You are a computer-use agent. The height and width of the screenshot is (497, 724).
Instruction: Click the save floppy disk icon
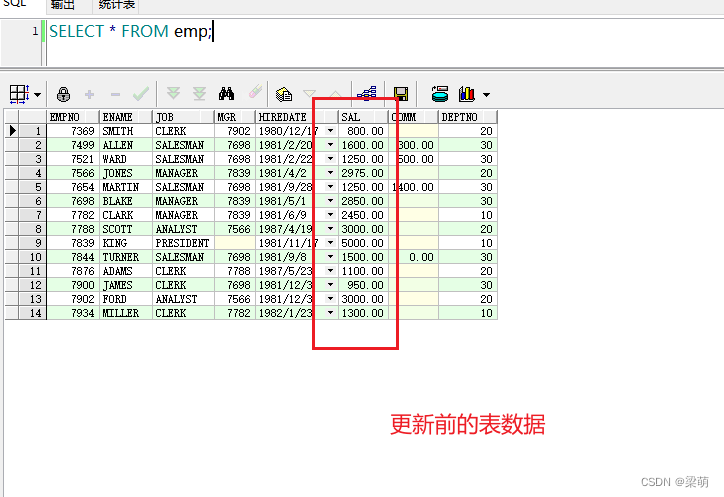[401, 94]
